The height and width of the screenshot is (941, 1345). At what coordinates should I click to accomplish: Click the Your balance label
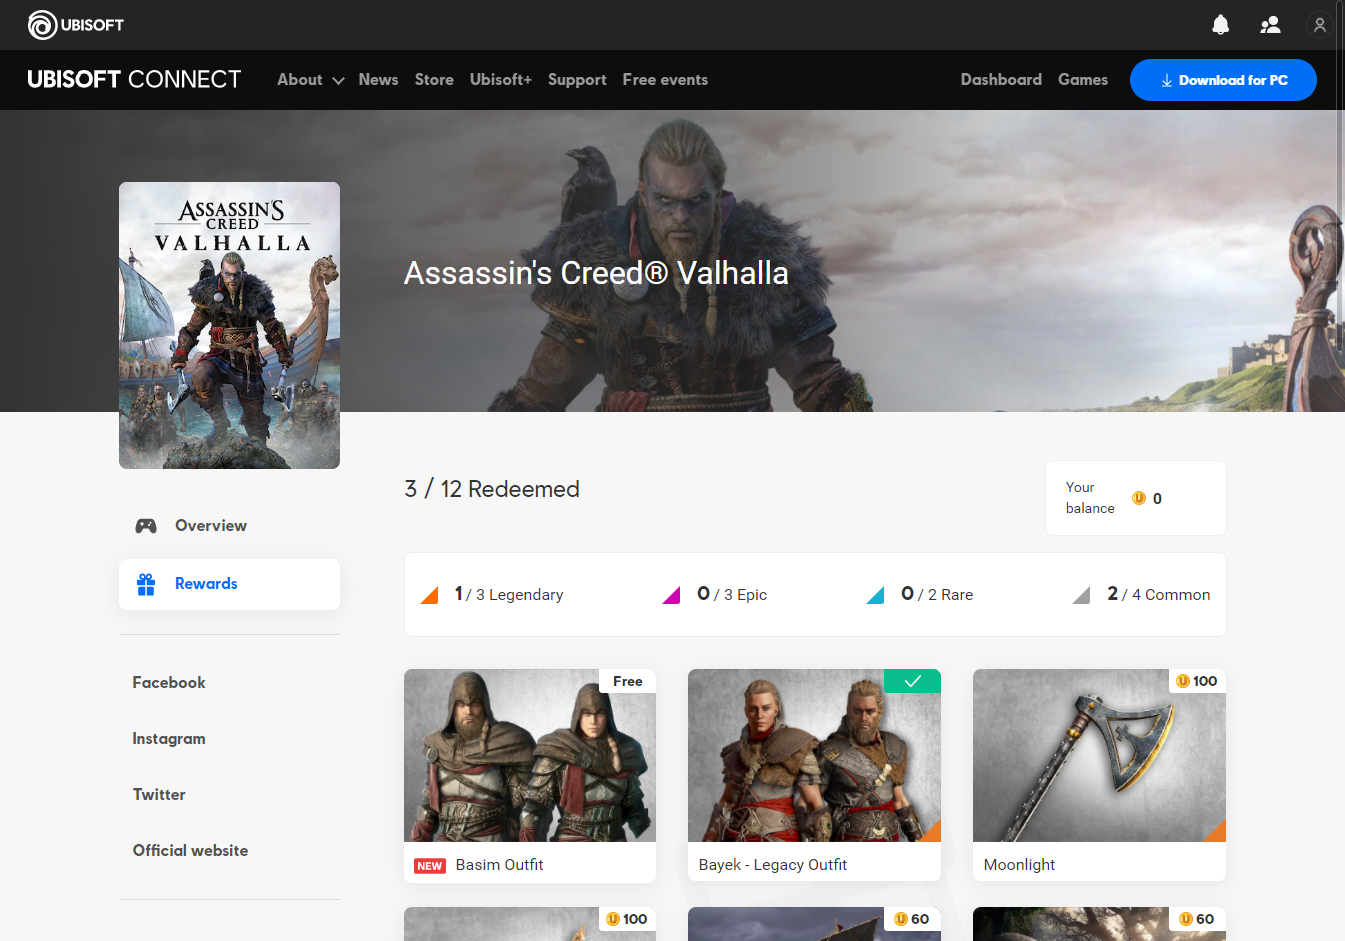click(x=1090, y=498)
